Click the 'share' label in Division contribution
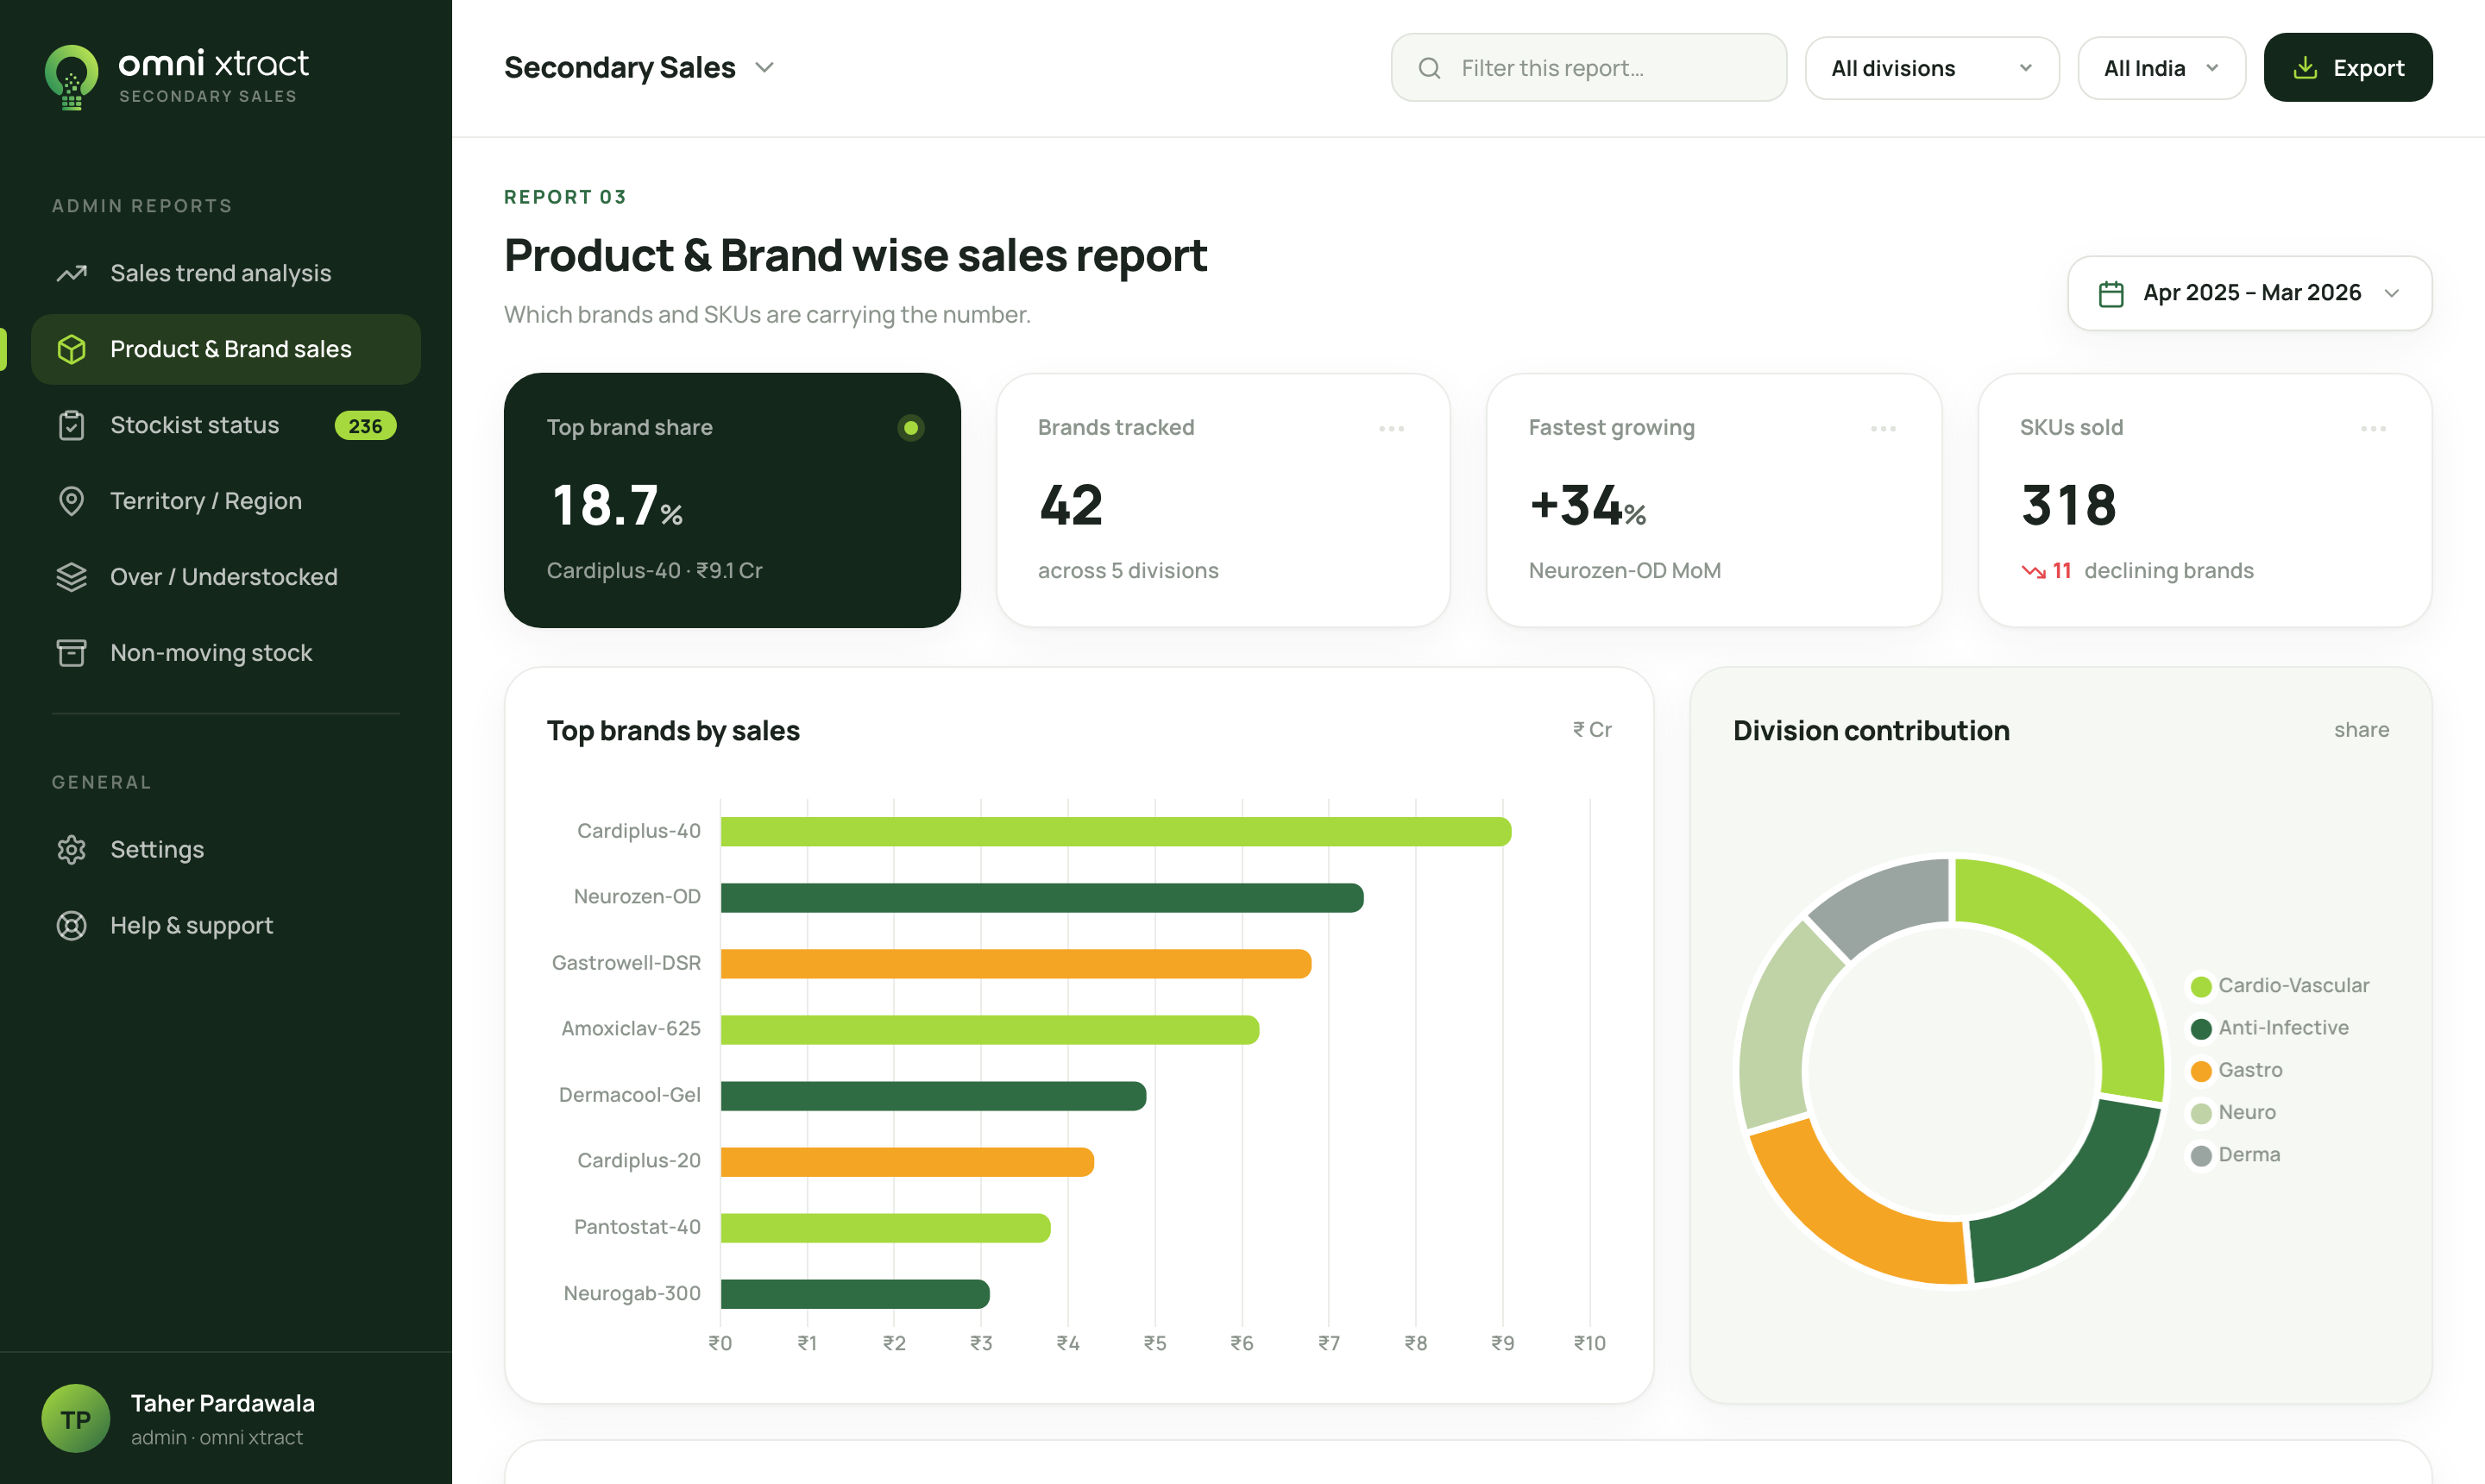 click(x=2361, y=730)
